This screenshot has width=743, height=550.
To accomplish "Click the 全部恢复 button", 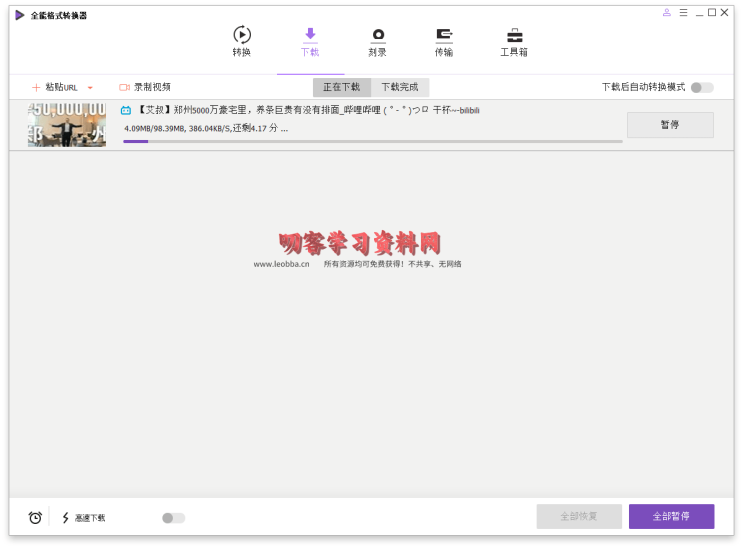I will coord(579,516).
